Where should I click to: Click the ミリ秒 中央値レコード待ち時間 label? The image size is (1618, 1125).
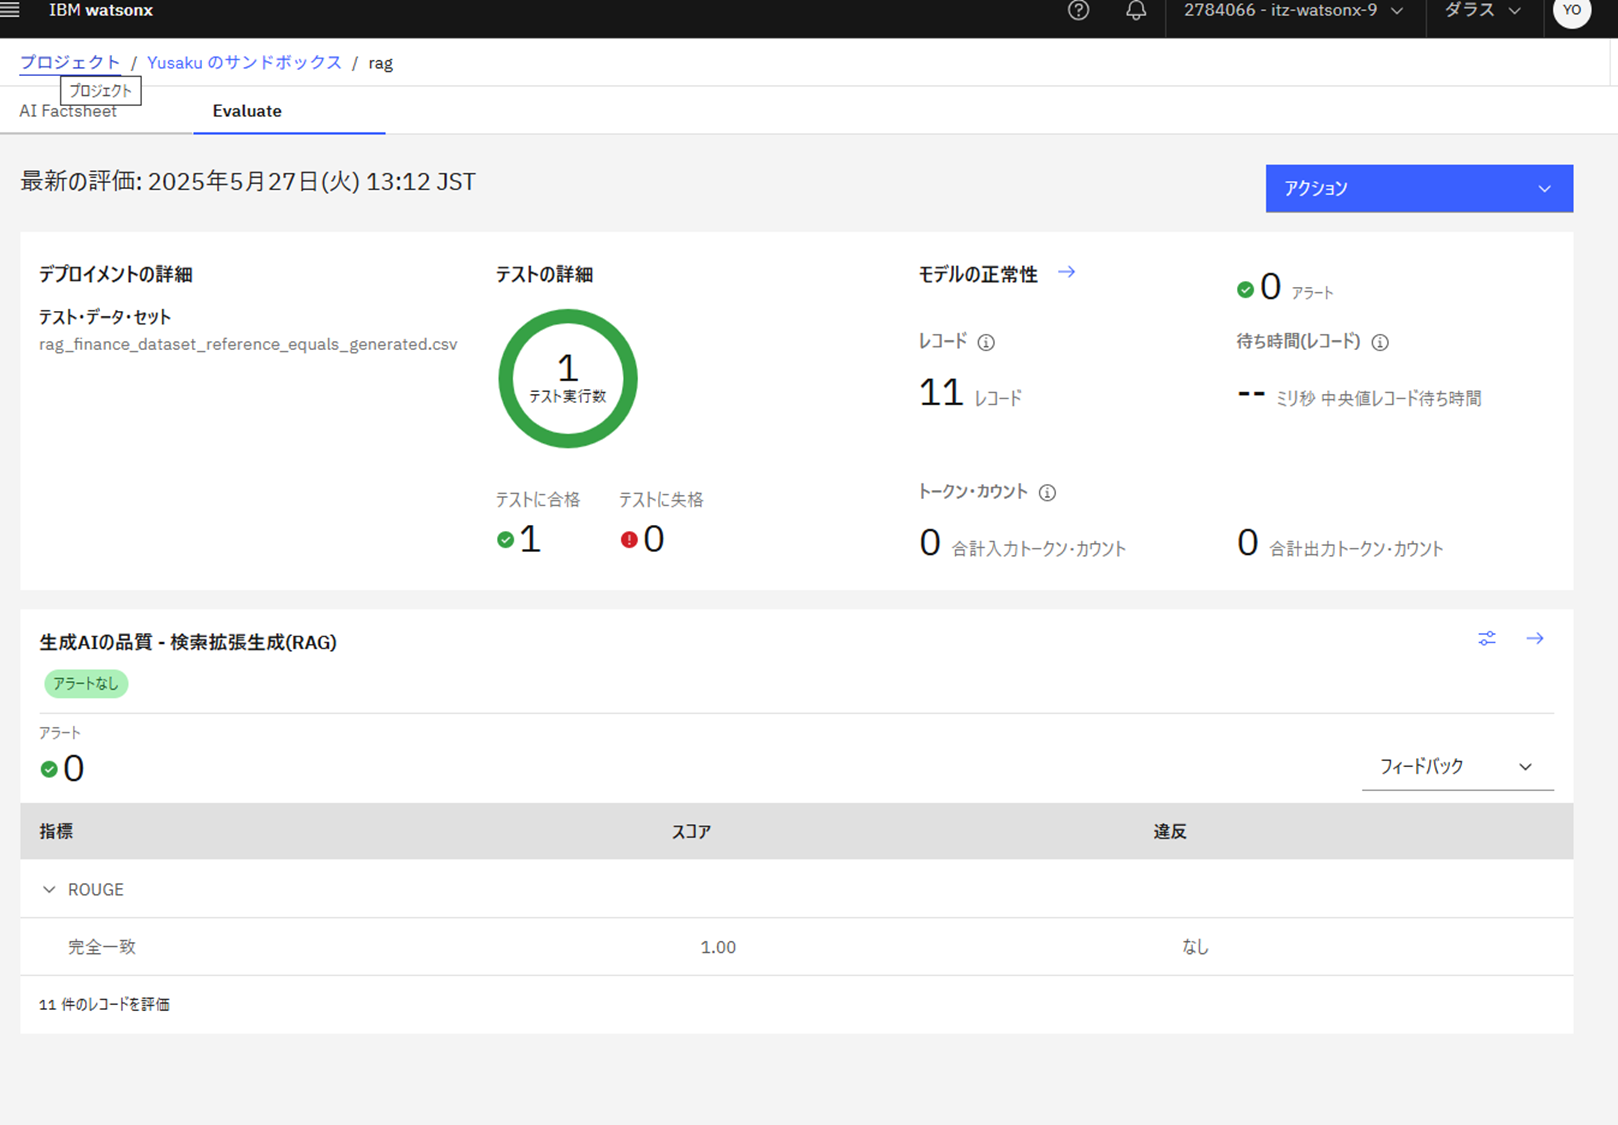tap(1378, 399)
